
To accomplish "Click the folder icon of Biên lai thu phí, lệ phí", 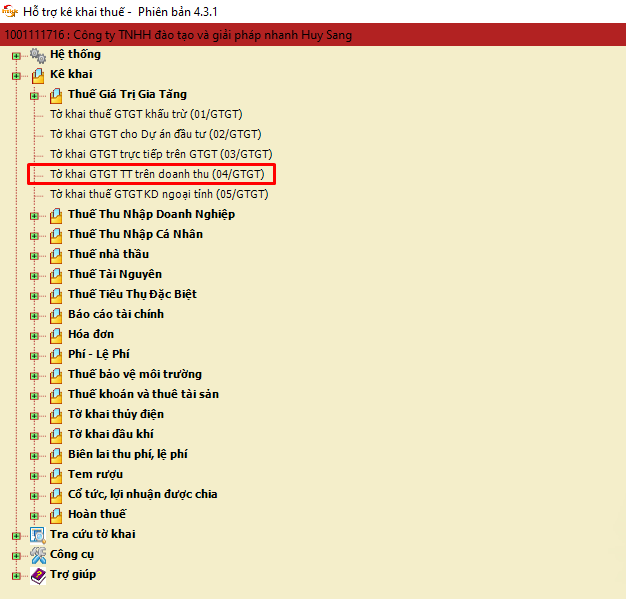I will (x=56, y=456).
